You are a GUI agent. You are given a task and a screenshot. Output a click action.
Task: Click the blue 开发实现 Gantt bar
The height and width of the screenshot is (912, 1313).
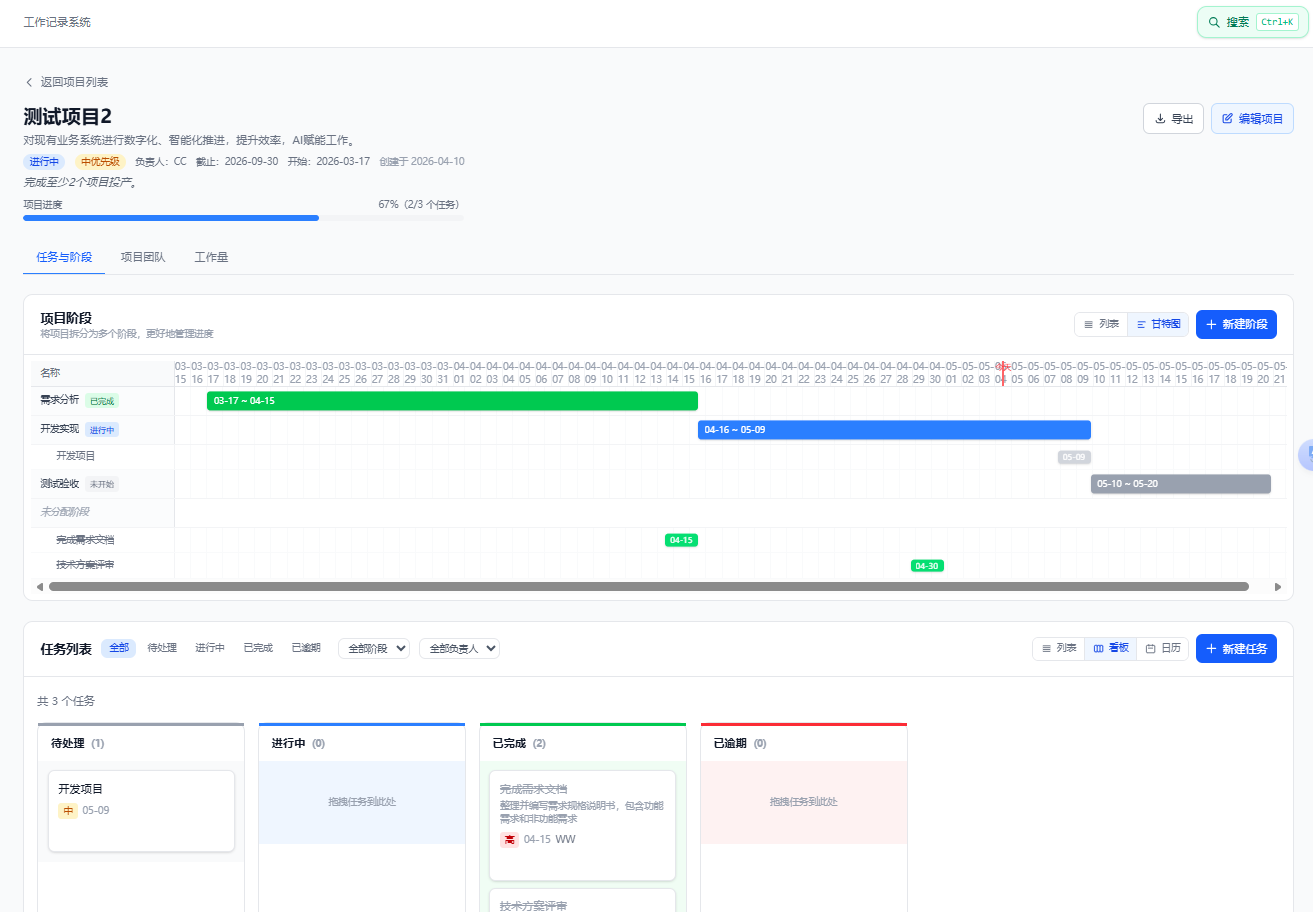(x=894, y=430)
